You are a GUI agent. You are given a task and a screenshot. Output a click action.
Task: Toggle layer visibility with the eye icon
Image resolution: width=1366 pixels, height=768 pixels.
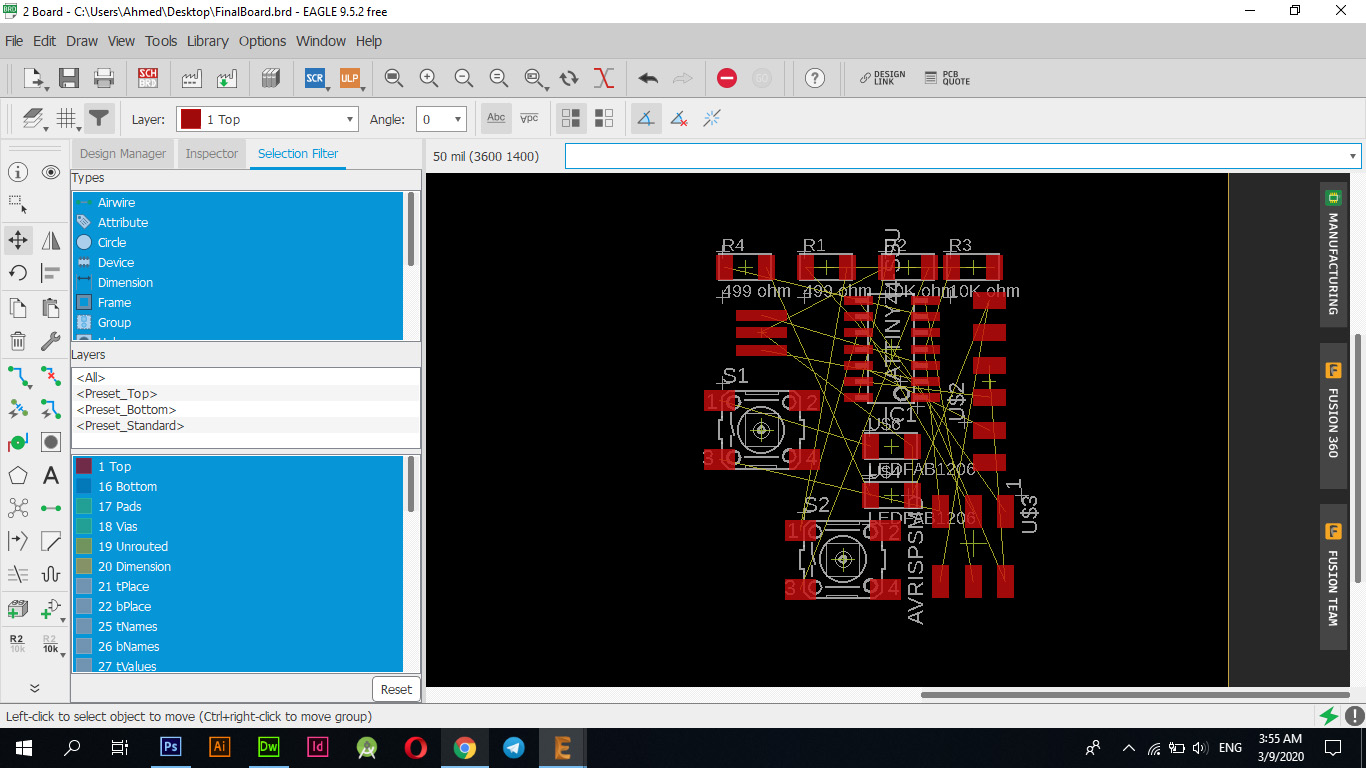51,172
